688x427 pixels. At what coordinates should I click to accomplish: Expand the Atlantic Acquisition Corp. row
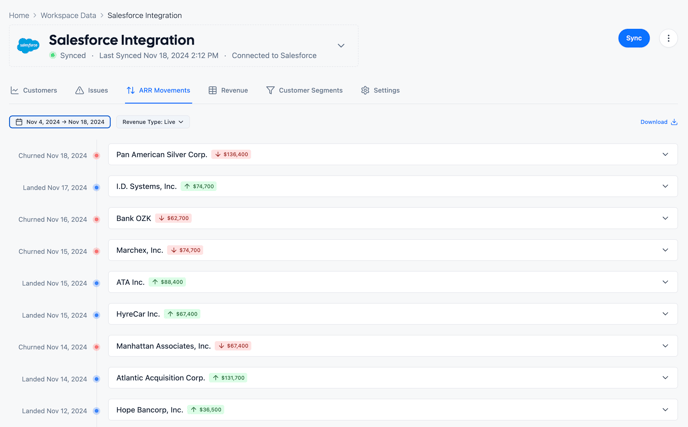[x=665, y=378]
